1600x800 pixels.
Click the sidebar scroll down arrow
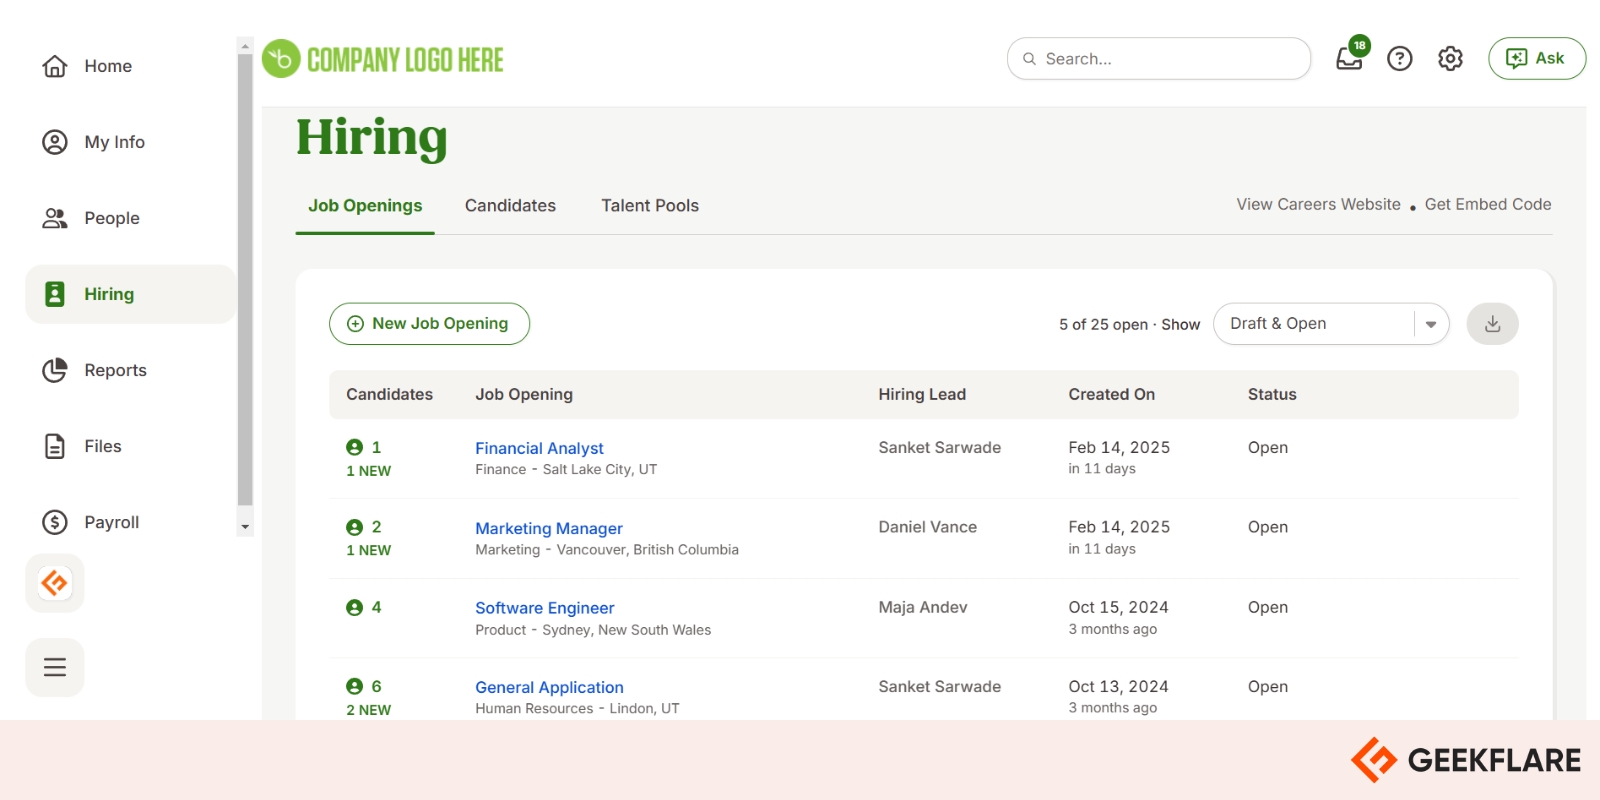click(245, 527)
